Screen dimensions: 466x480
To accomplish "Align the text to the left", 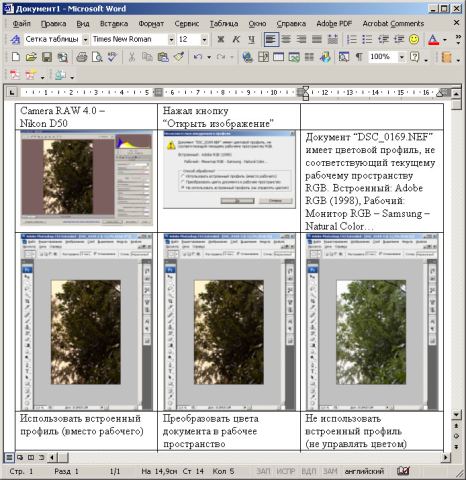I will [x=271, y=39].
